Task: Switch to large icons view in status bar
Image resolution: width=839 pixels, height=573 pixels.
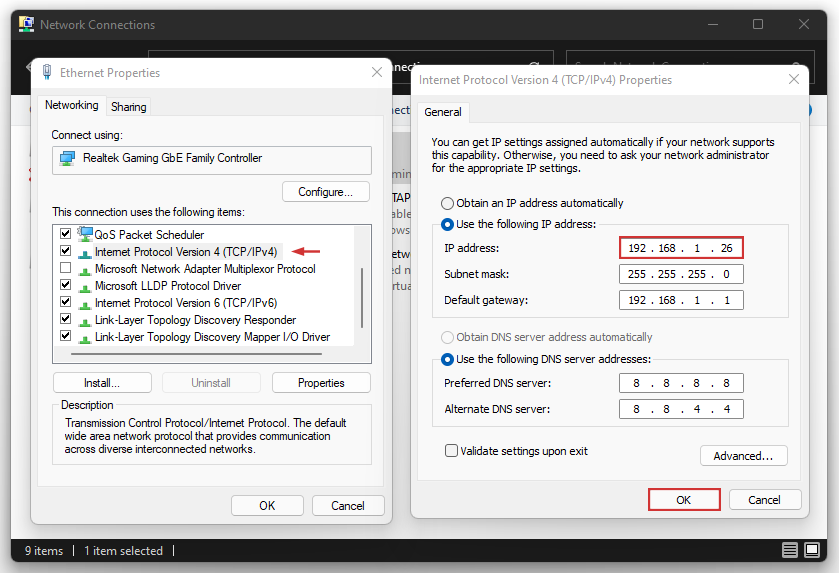Action: [812, 550]
